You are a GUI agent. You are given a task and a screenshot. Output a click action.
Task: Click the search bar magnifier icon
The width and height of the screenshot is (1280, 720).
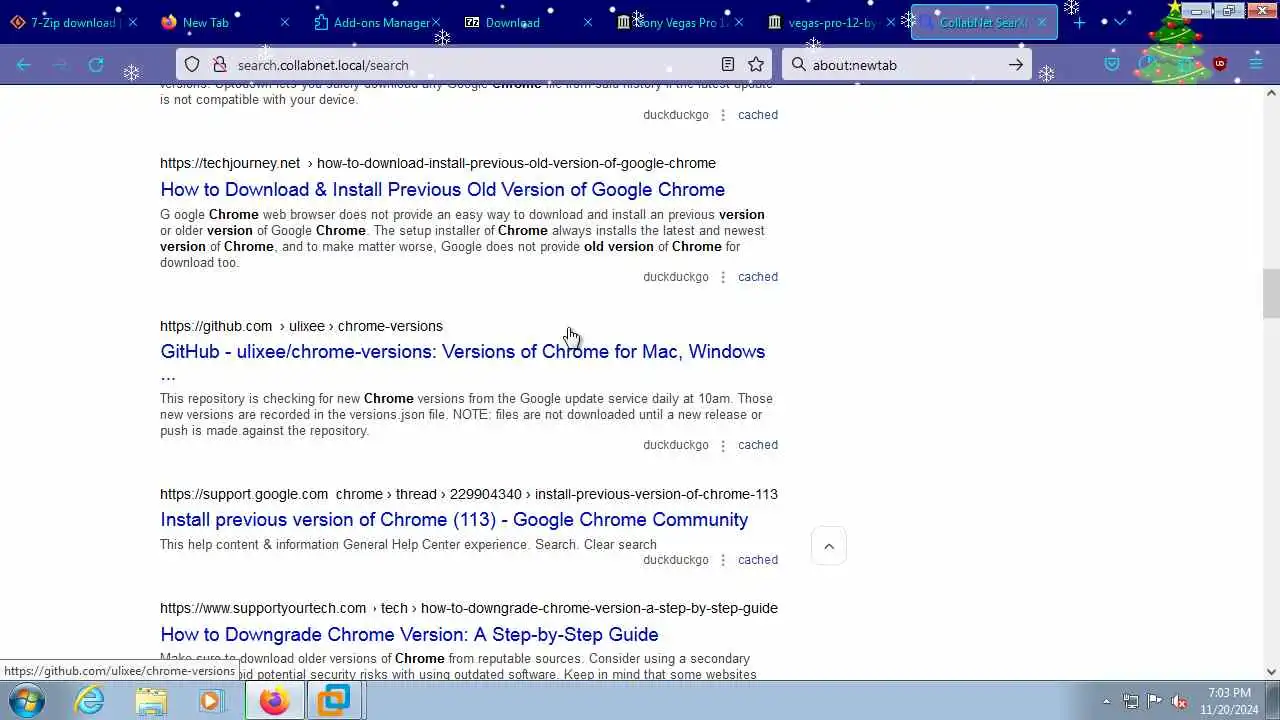tap(798, 65)
